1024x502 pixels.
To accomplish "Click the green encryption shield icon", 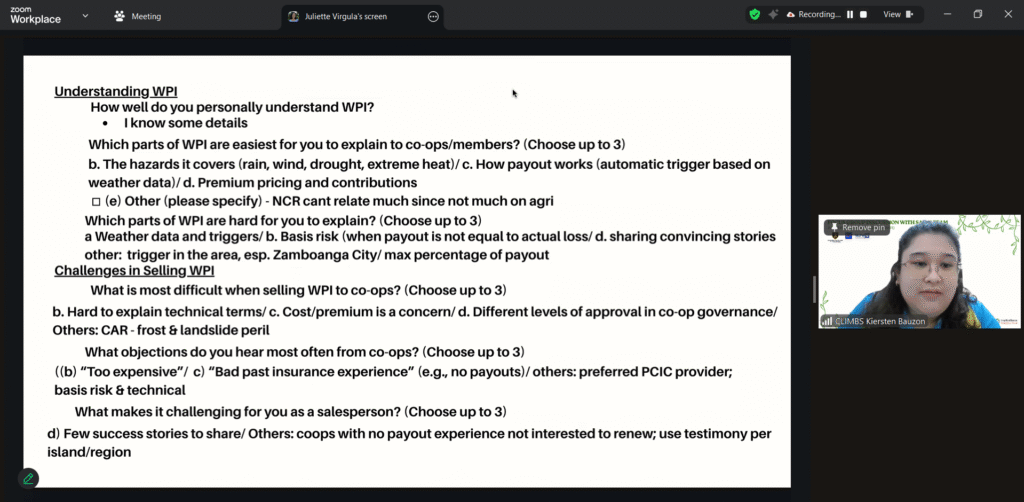I will 755,15.
